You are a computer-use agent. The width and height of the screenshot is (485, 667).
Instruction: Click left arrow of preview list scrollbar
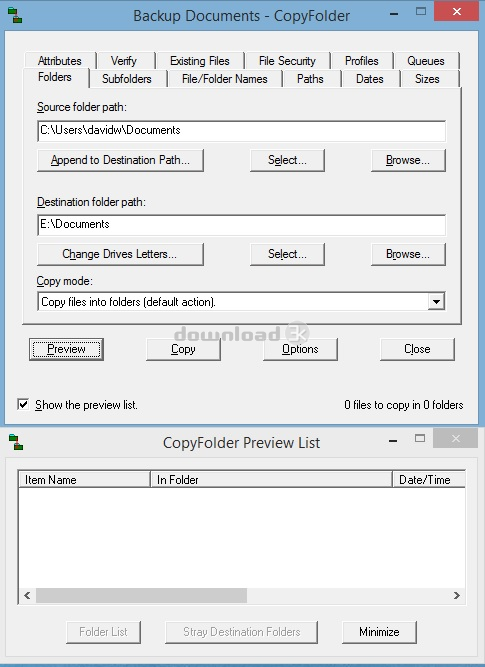27,596
